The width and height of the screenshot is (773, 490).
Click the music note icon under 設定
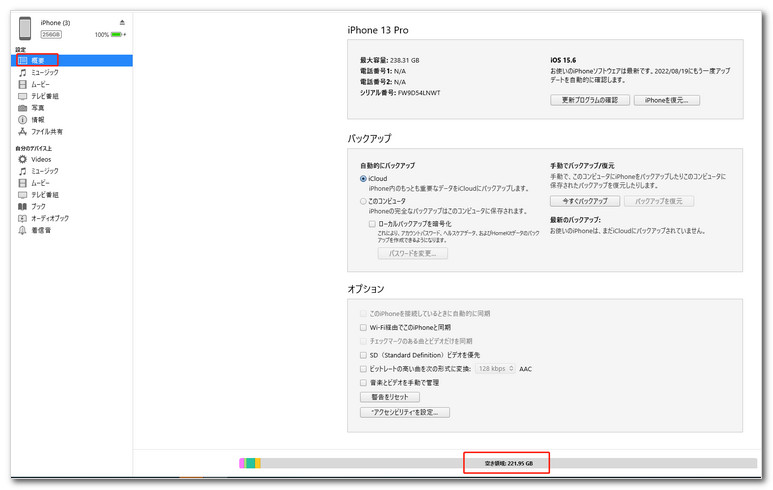22,72
